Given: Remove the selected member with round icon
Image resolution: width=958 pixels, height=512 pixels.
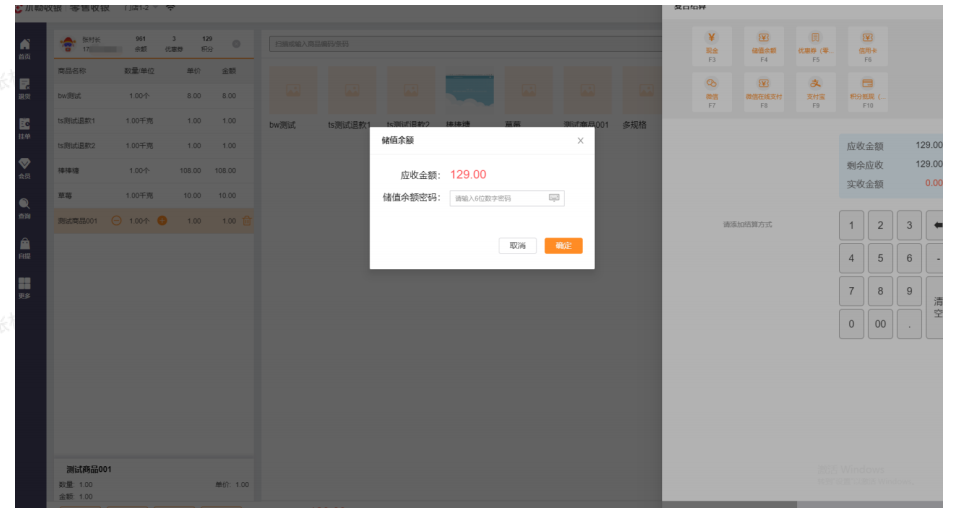Looking at the screenshot, I should (236, 44).
